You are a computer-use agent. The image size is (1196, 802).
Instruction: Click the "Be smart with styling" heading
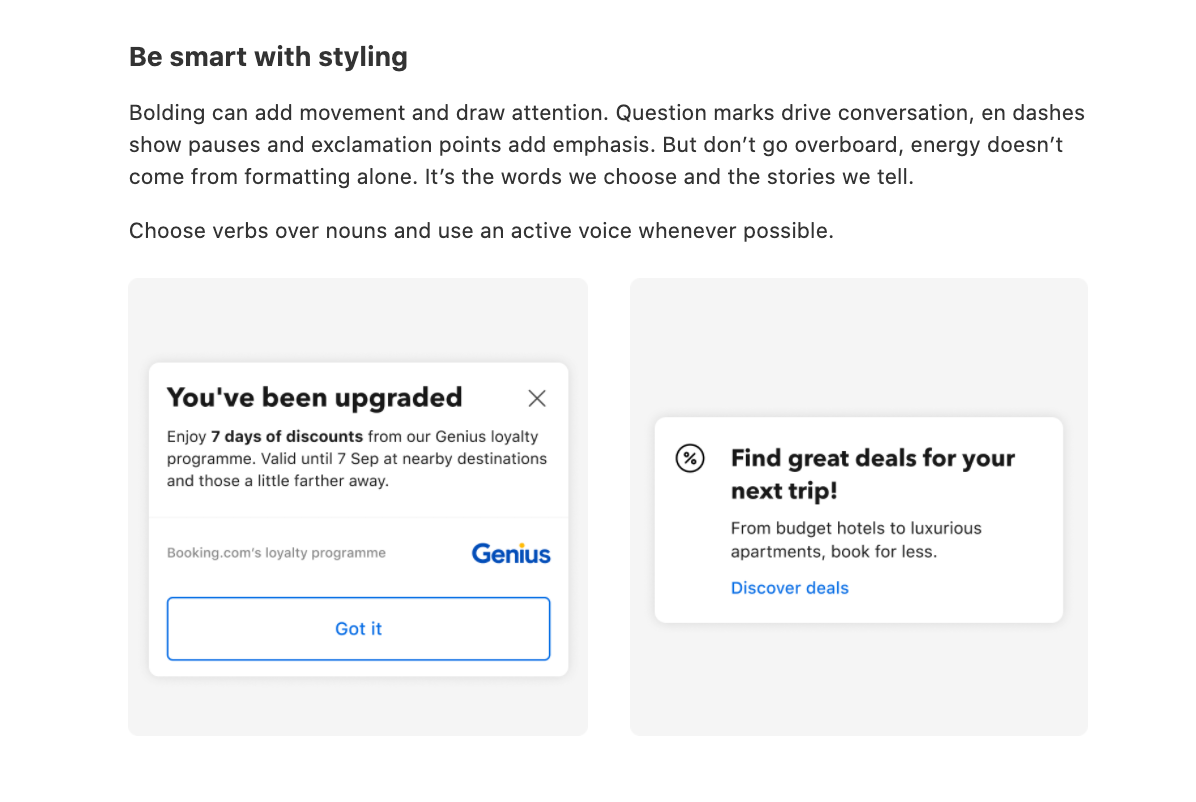pos(268,57)
